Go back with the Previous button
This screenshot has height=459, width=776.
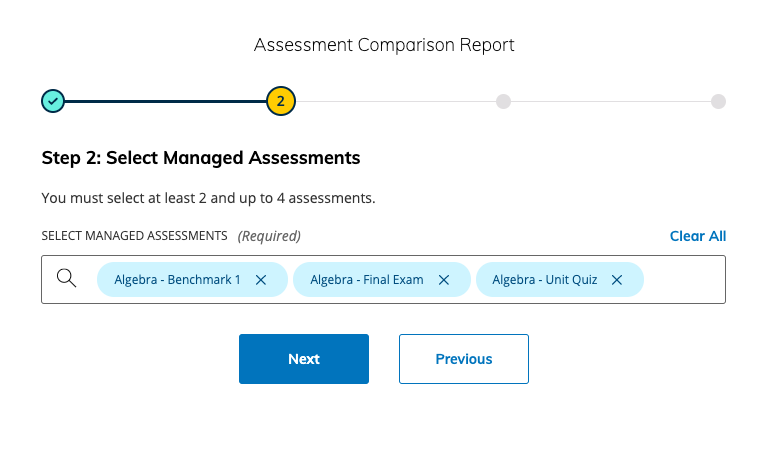(463, 359)
